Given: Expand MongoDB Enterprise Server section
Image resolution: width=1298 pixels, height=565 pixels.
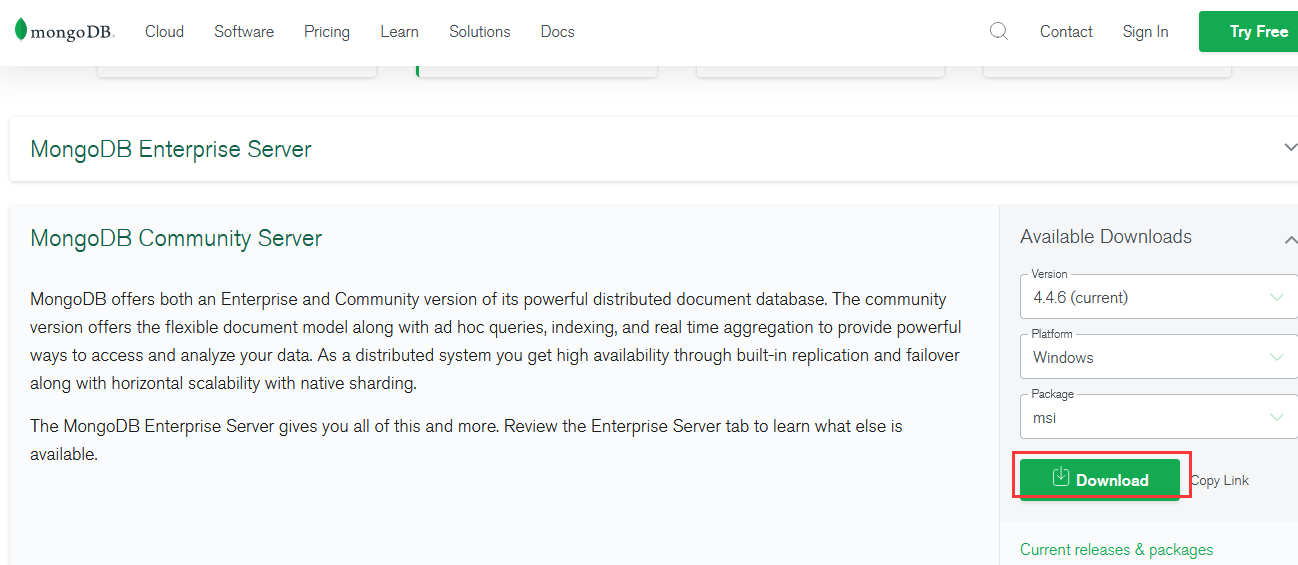Looking at the screenshot, I should 1290,148.
